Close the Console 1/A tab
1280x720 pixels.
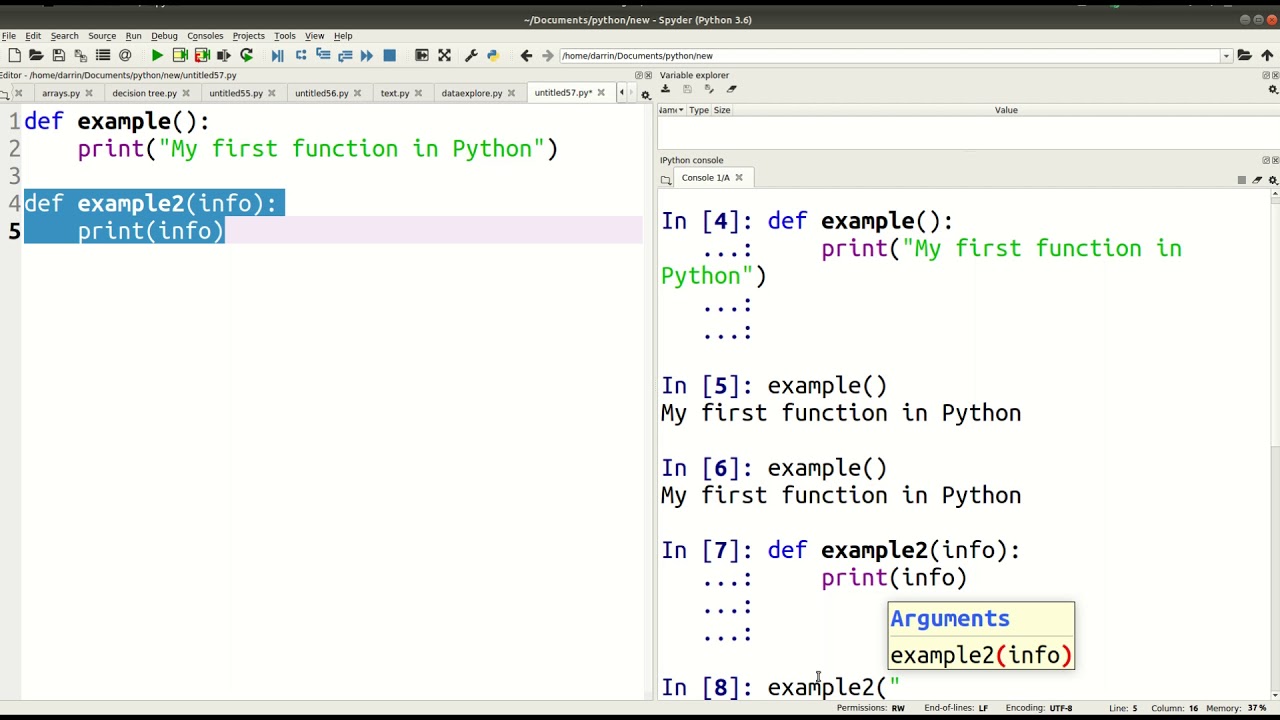pyautogui.click(x=739, y=178)
